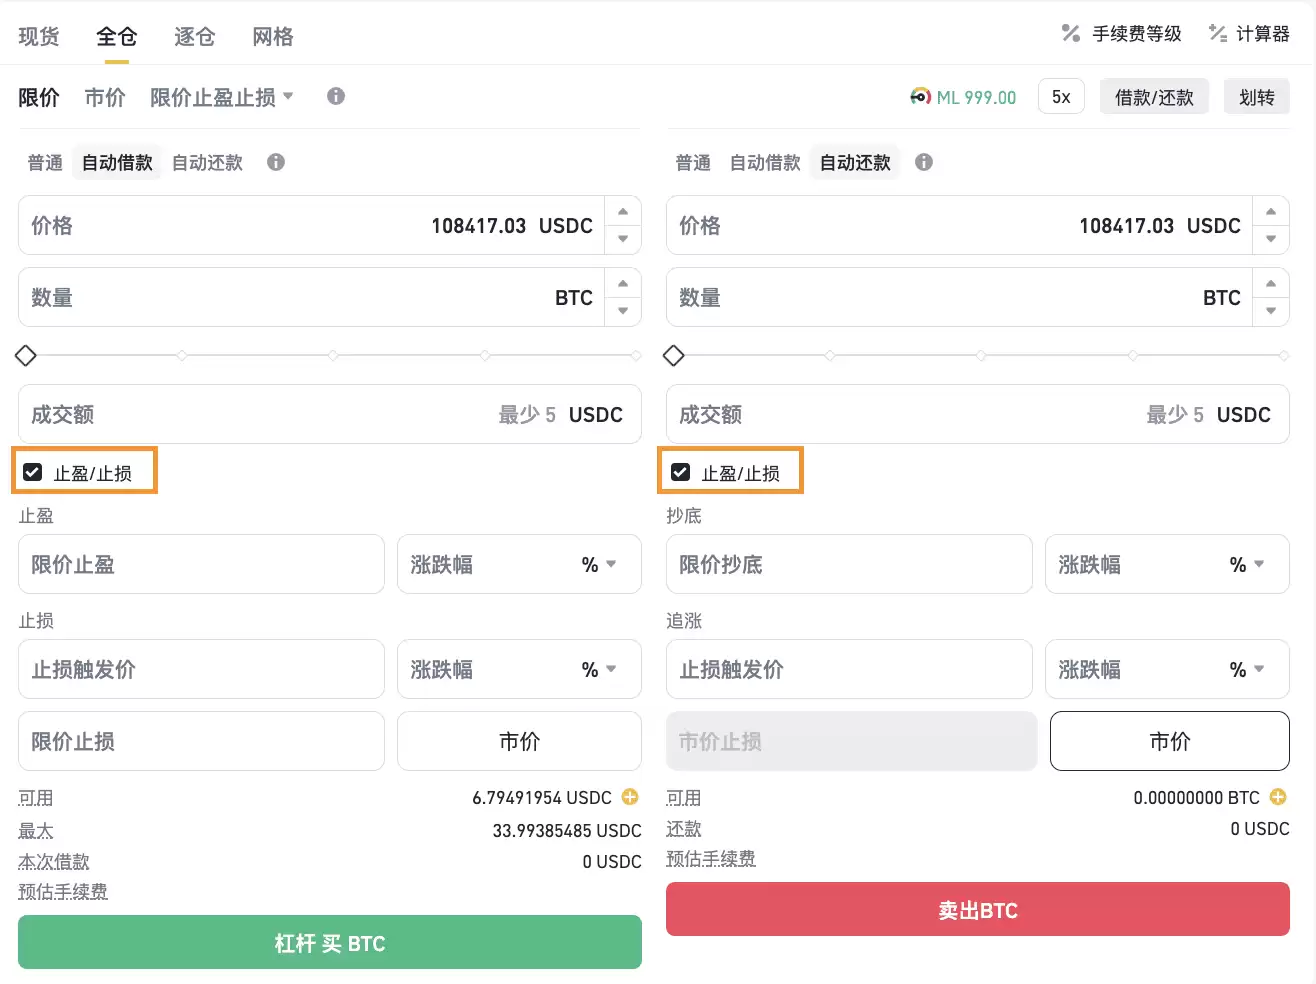Open the 手续费等级 fee rate icon

pyautogui.click(x=1070, y=33)
